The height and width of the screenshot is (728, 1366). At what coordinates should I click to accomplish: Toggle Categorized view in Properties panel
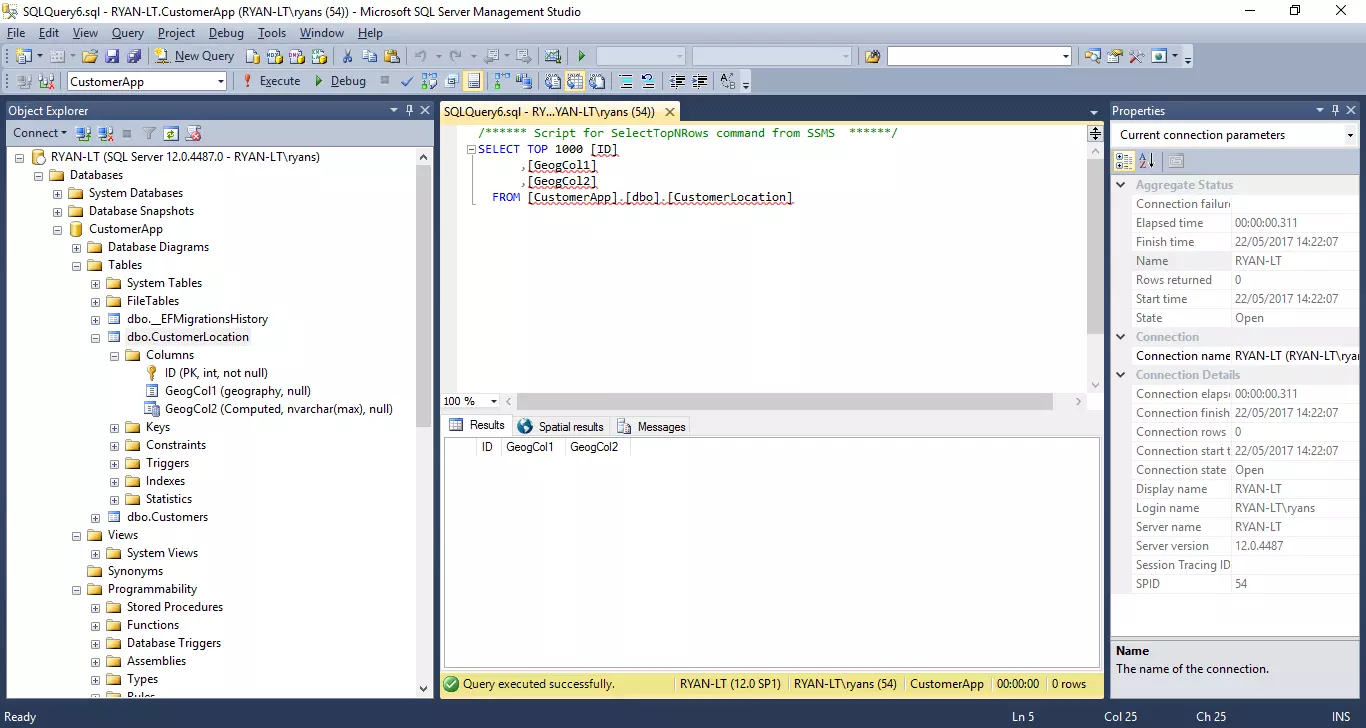coord(1124,161)
